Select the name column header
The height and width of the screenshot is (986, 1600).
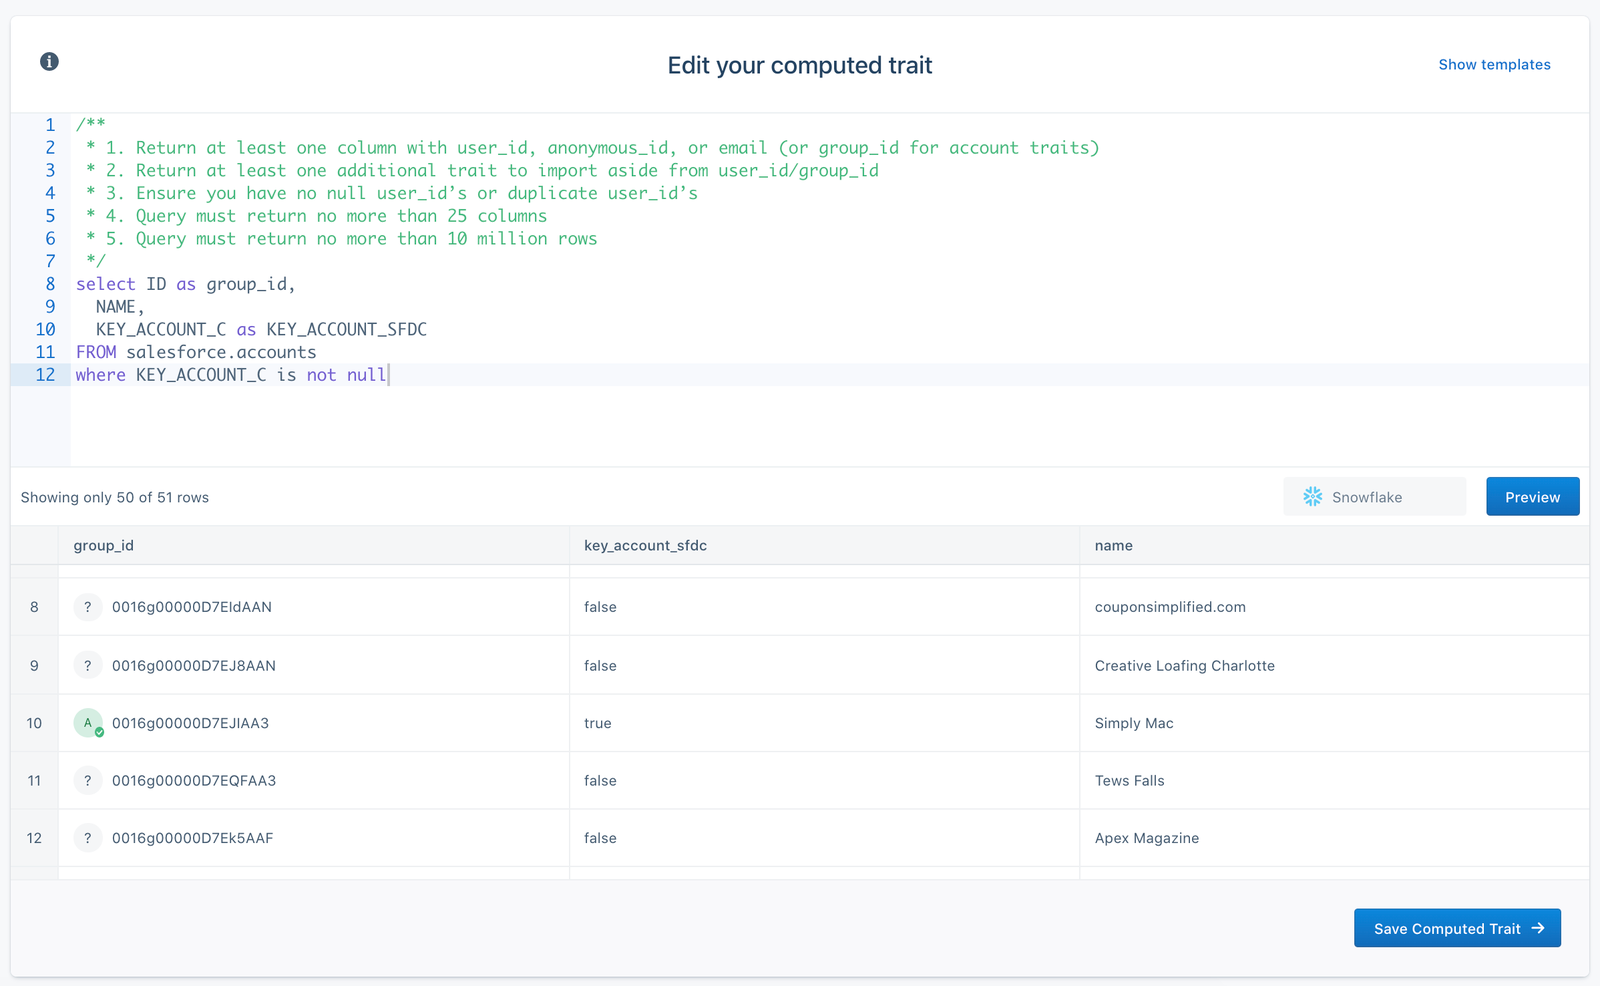coord(1113,546)
